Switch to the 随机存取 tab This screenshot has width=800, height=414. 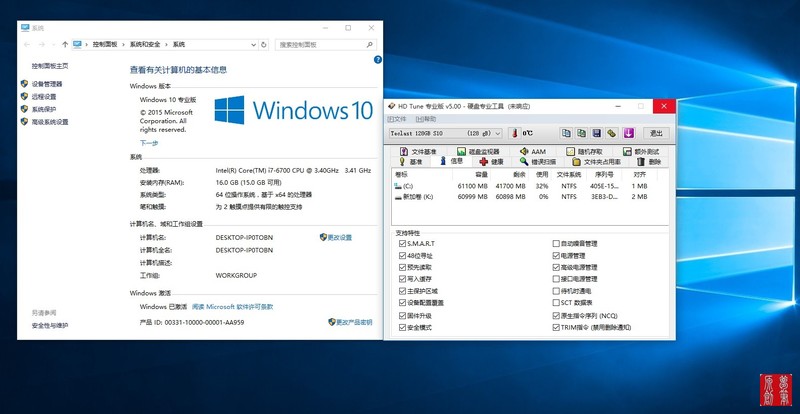(585, 152)
